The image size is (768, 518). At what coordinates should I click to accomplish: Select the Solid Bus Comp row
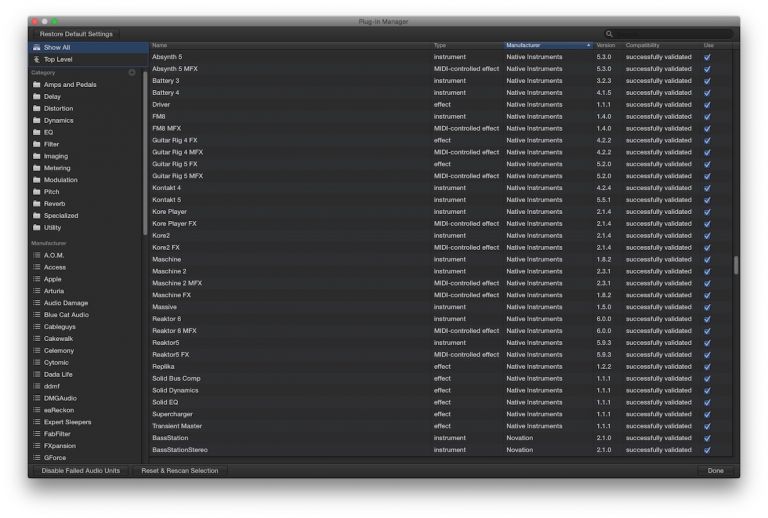click(x=441, y=378)
